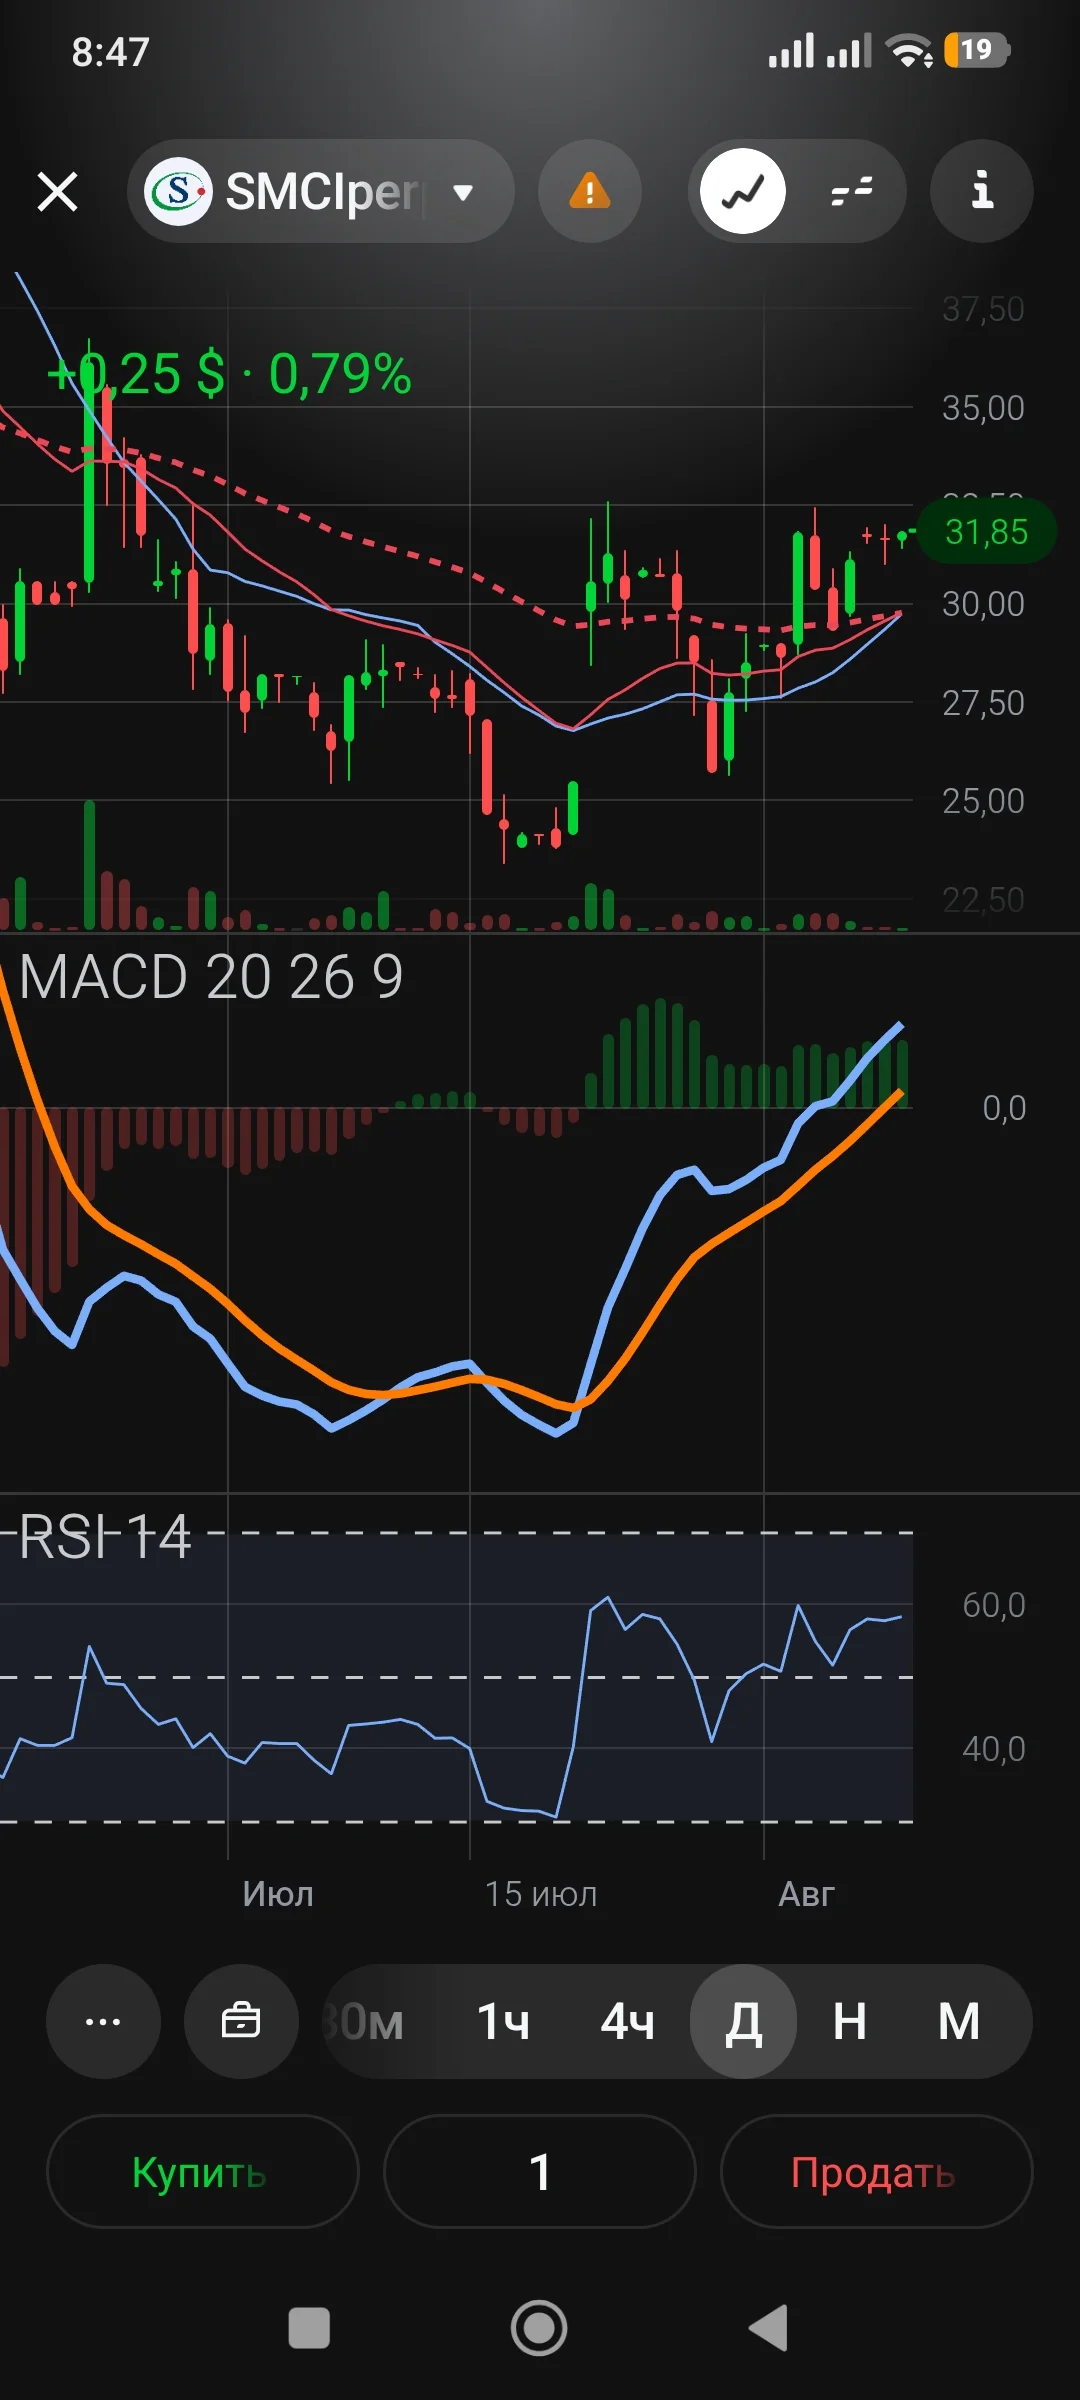Screen dimensions: 1080x2400
Task: Tap the Продать sell button
Action: click(876, 2171)
